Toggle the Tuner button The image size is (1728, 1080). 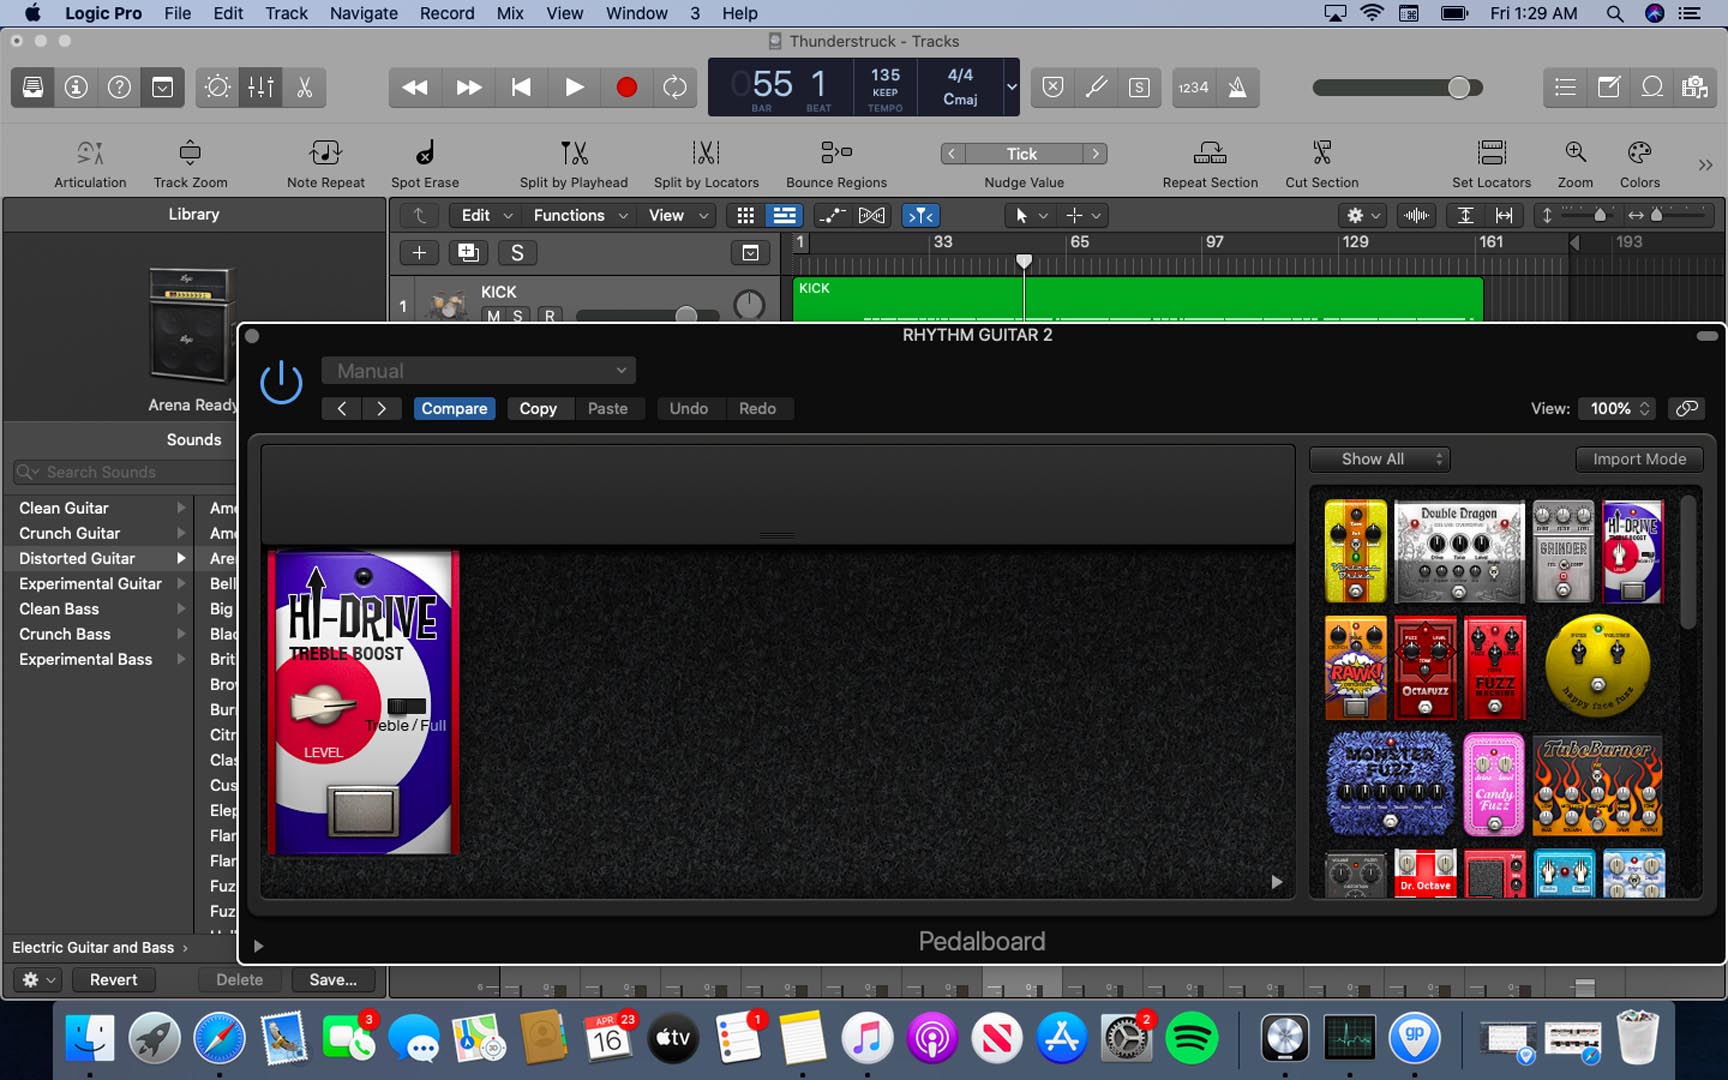(1096, 87)
